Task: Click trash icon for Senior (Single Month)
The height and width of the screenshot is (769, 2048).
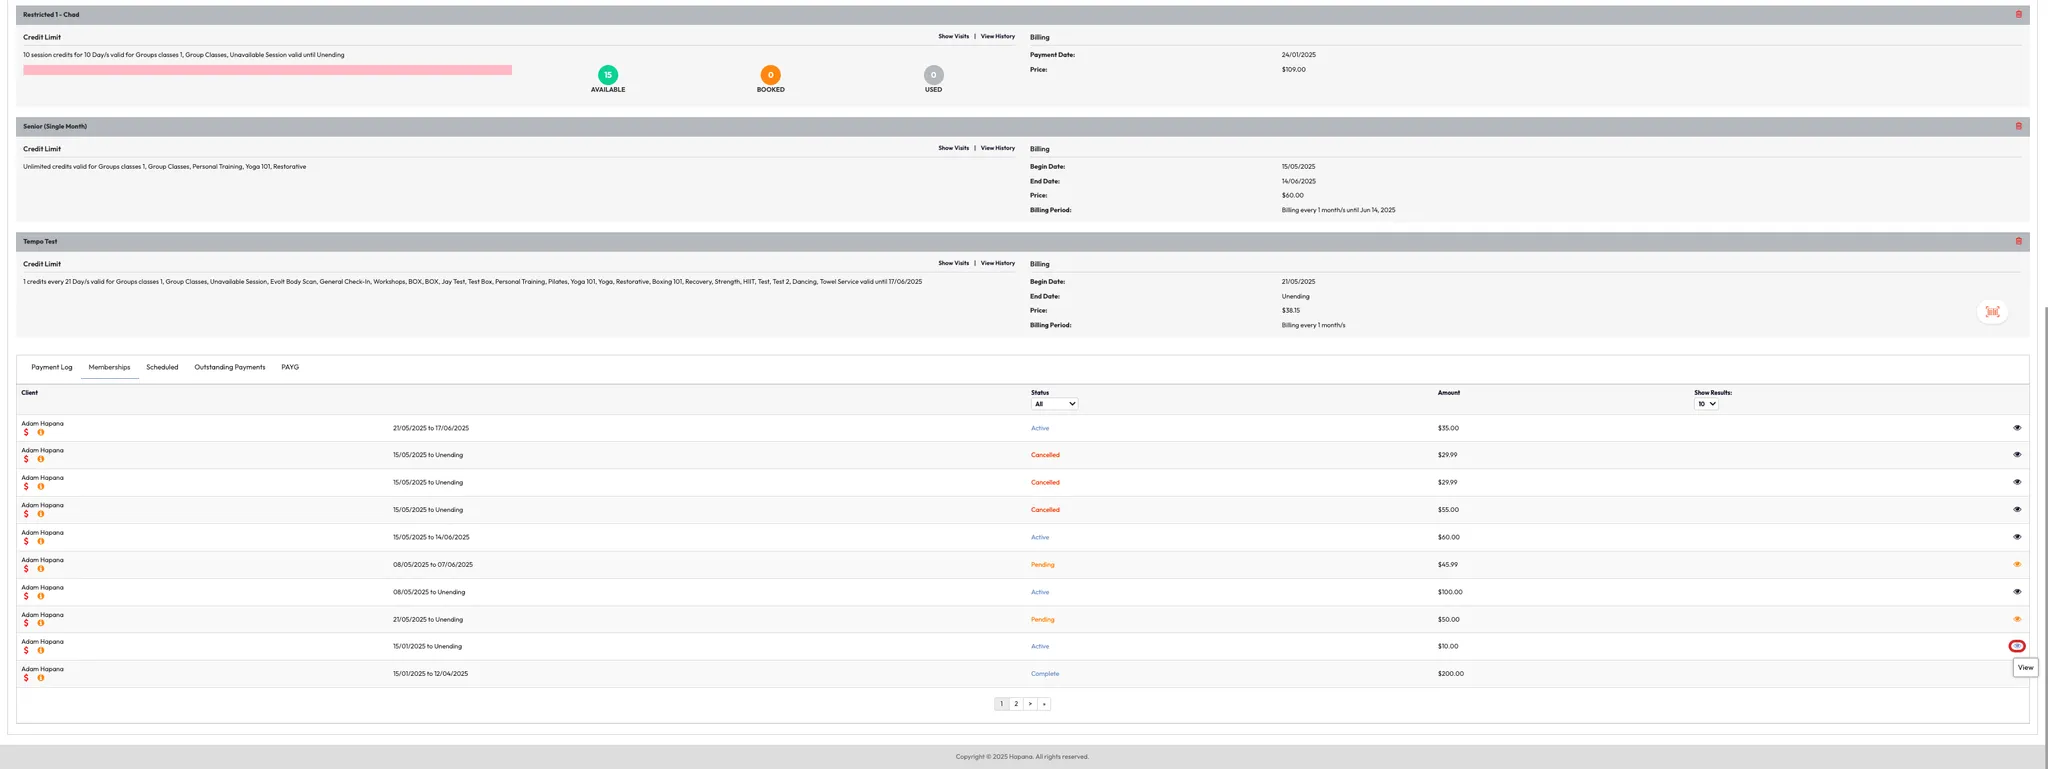Action: 2018,127
